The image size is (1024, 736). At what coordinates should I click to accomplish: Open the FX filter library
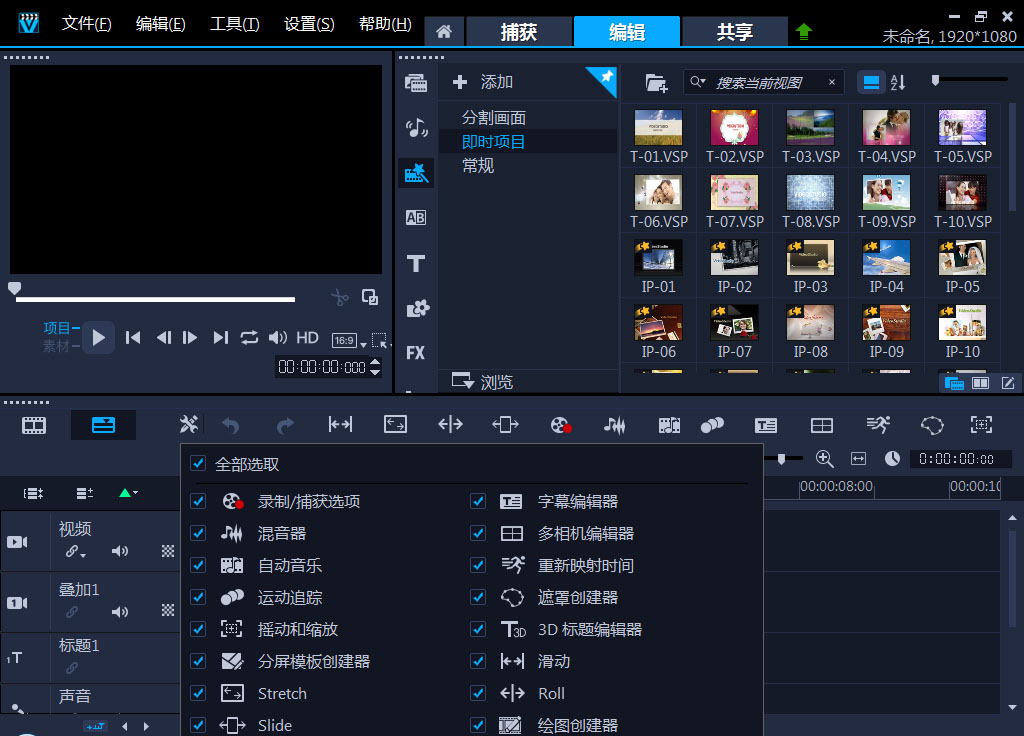(x=415, y=353)
